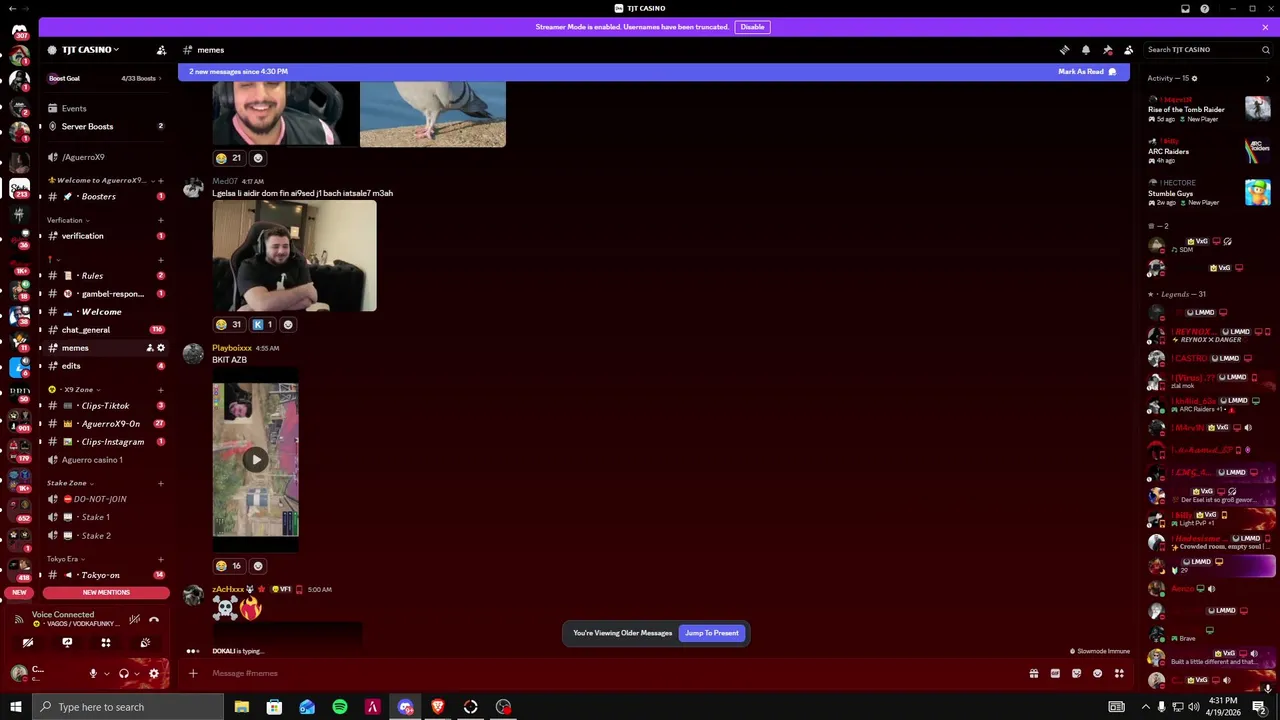Image resolution: width=1280 pixels, height=720 pixels.
Task: Open user settings gear
Action: (x=154, y=674)
